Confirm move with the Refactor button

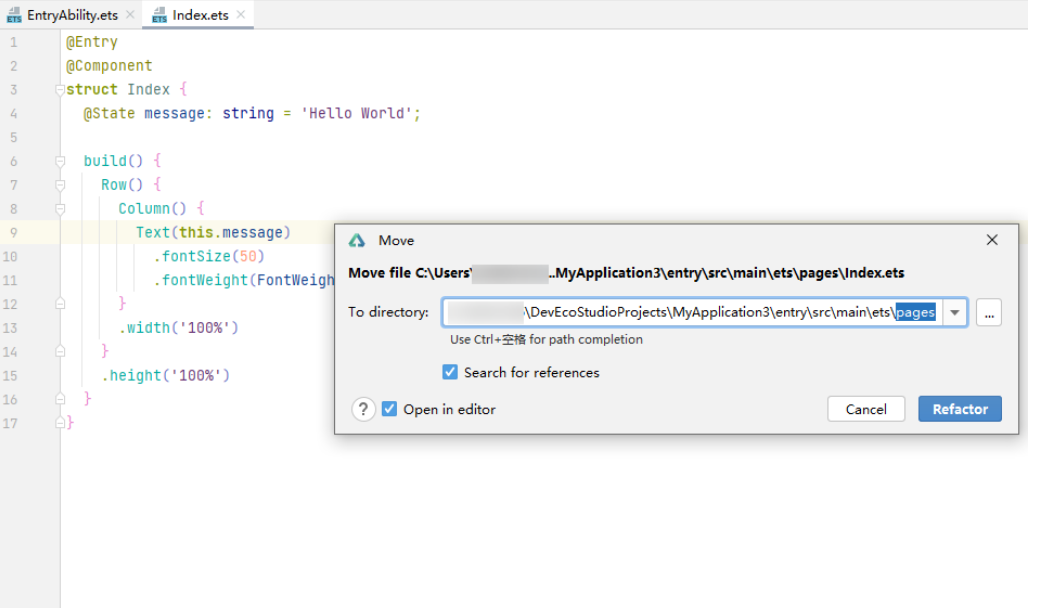[959, 409]
